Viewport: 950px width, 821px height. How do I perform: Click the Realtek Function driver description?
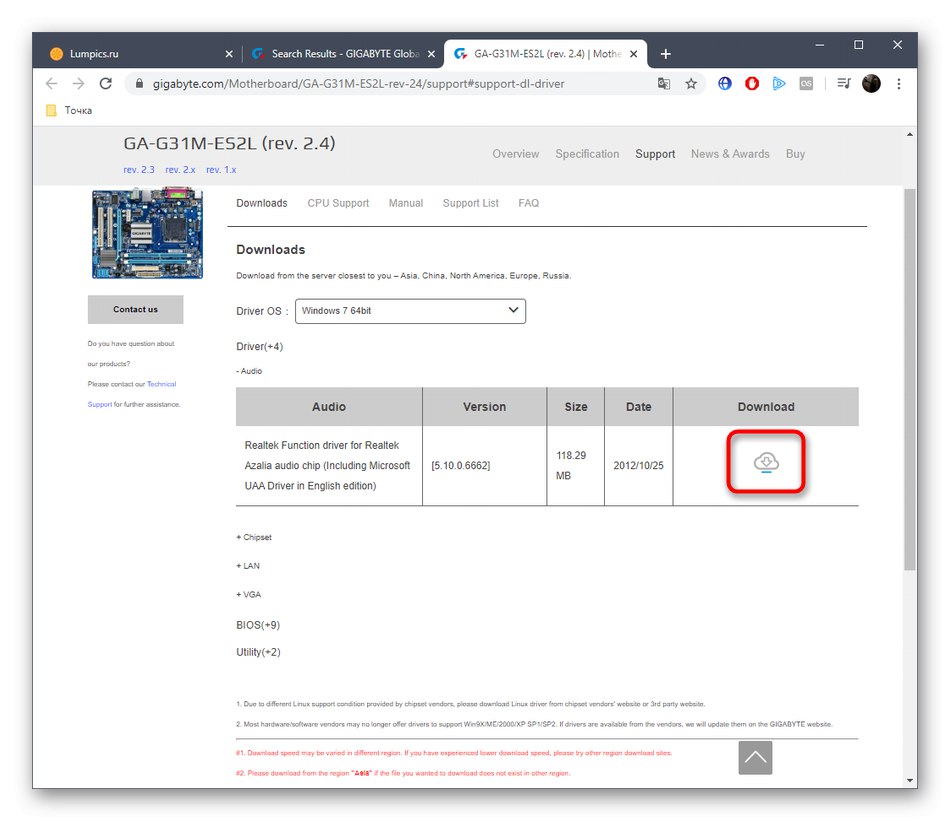pyautogui.click(x=327, y=465)
